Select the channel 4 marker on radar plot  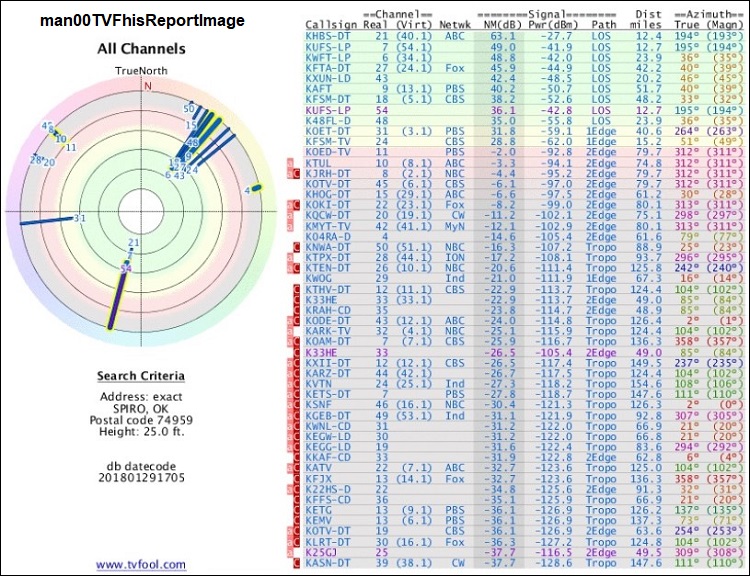point(255,188)
